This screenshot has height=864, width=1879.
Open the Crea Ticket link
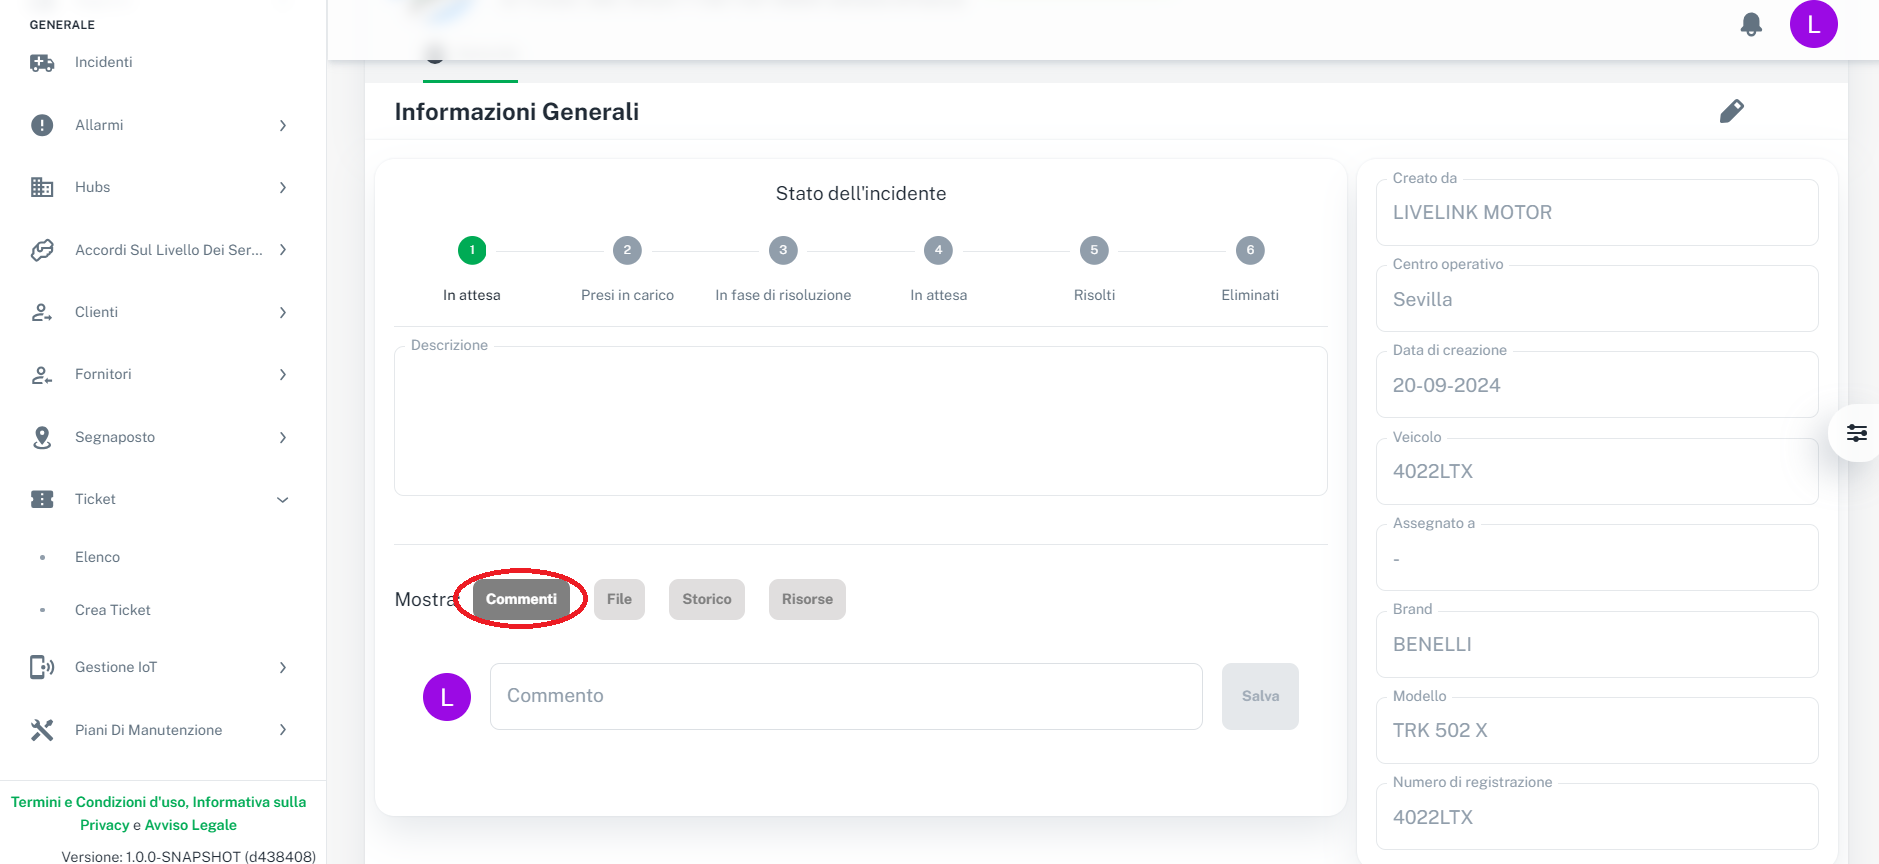tap(113, 610)
